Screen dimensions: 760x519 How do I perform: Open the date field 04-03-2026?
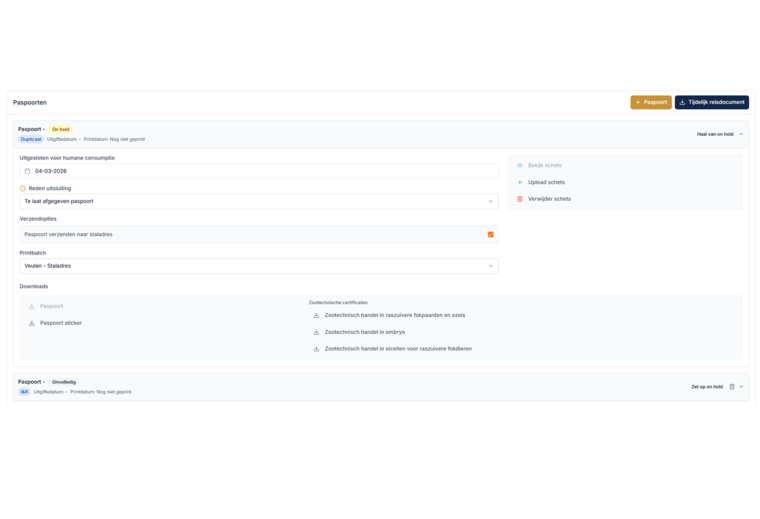coord(259,171)
